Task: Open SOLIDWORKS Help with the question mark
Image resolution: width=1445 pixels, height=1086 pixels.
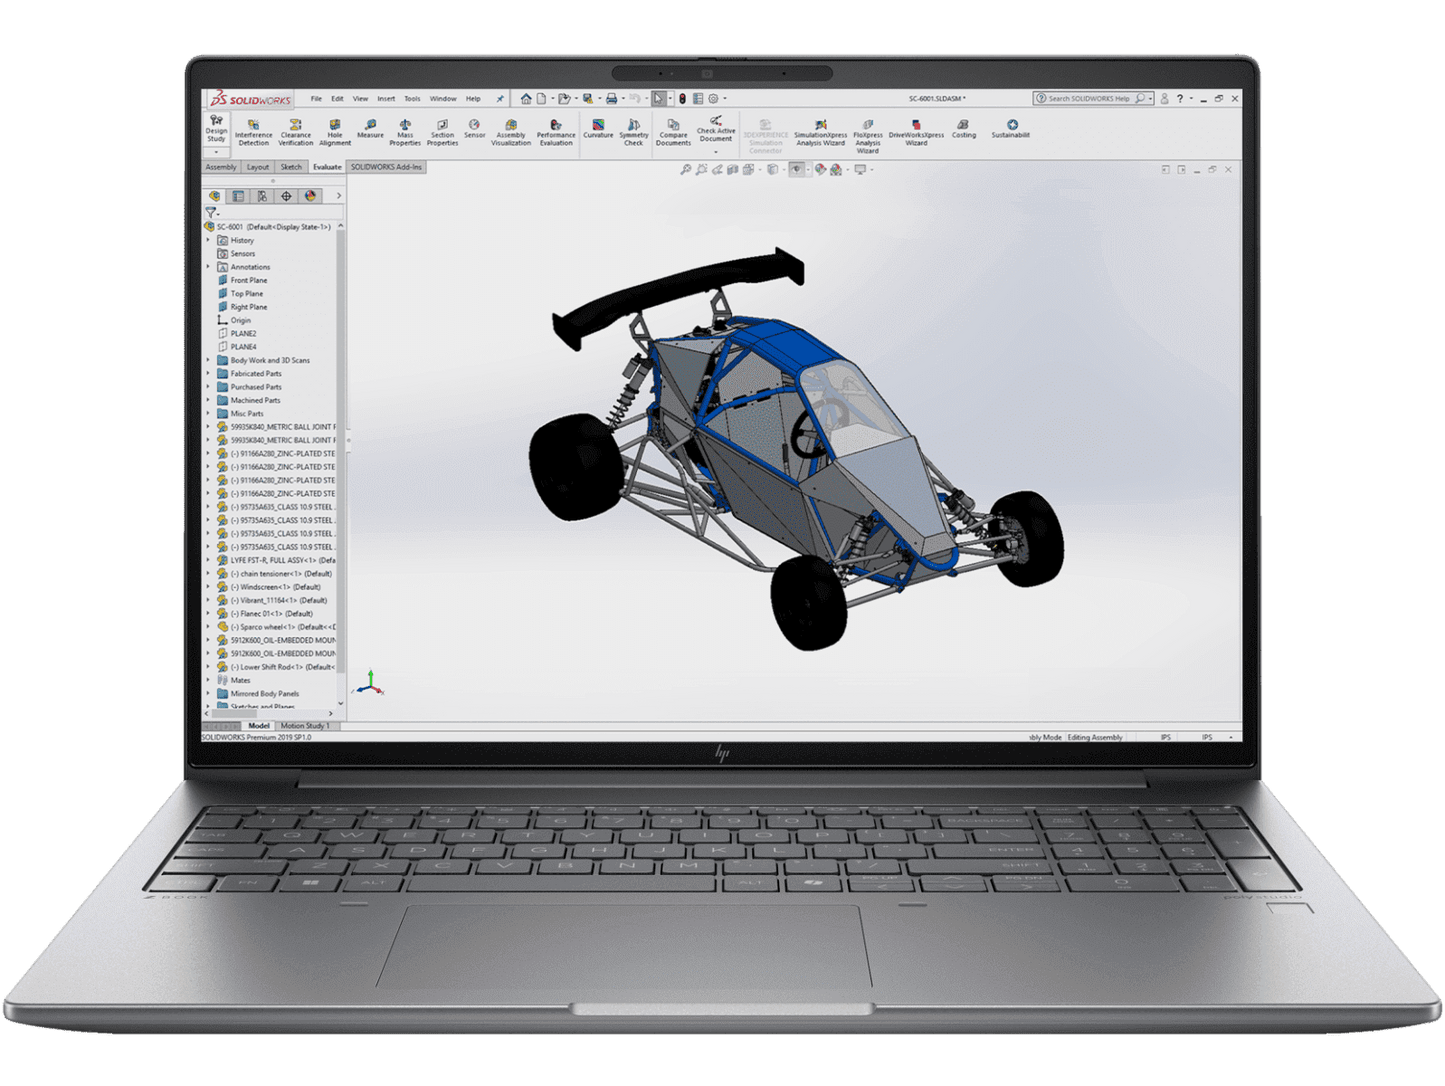Action: pos(1178,98)
